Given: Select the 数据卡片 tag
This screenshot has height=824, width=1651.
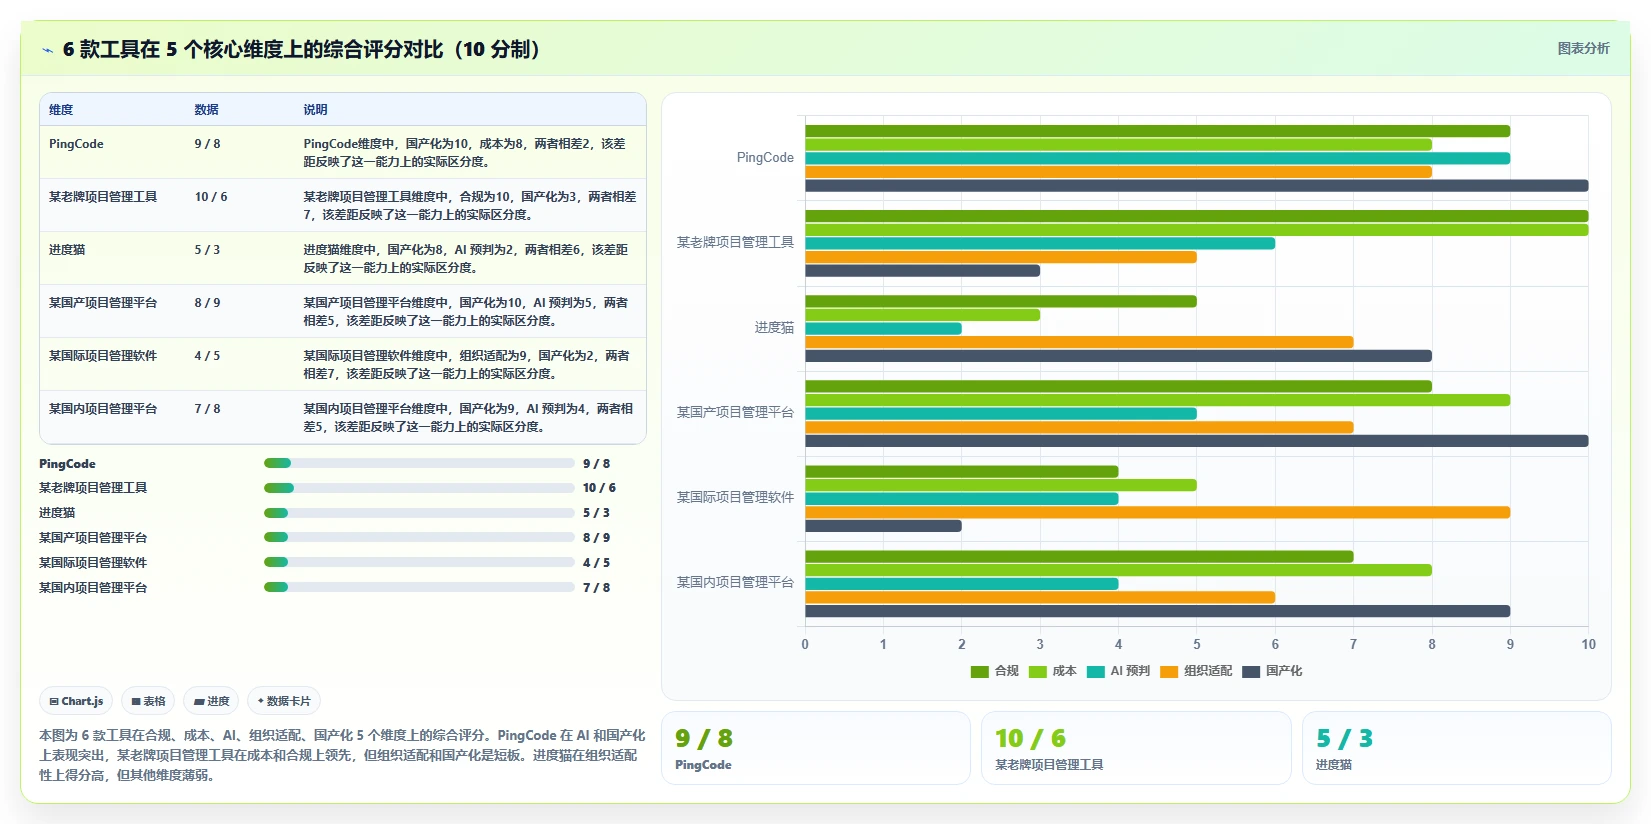Looking at the screenshot, I should coord(284,701).
